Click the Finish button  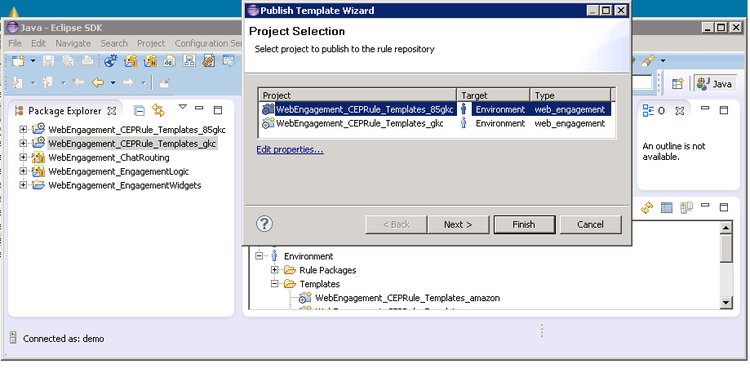(524, 224)
